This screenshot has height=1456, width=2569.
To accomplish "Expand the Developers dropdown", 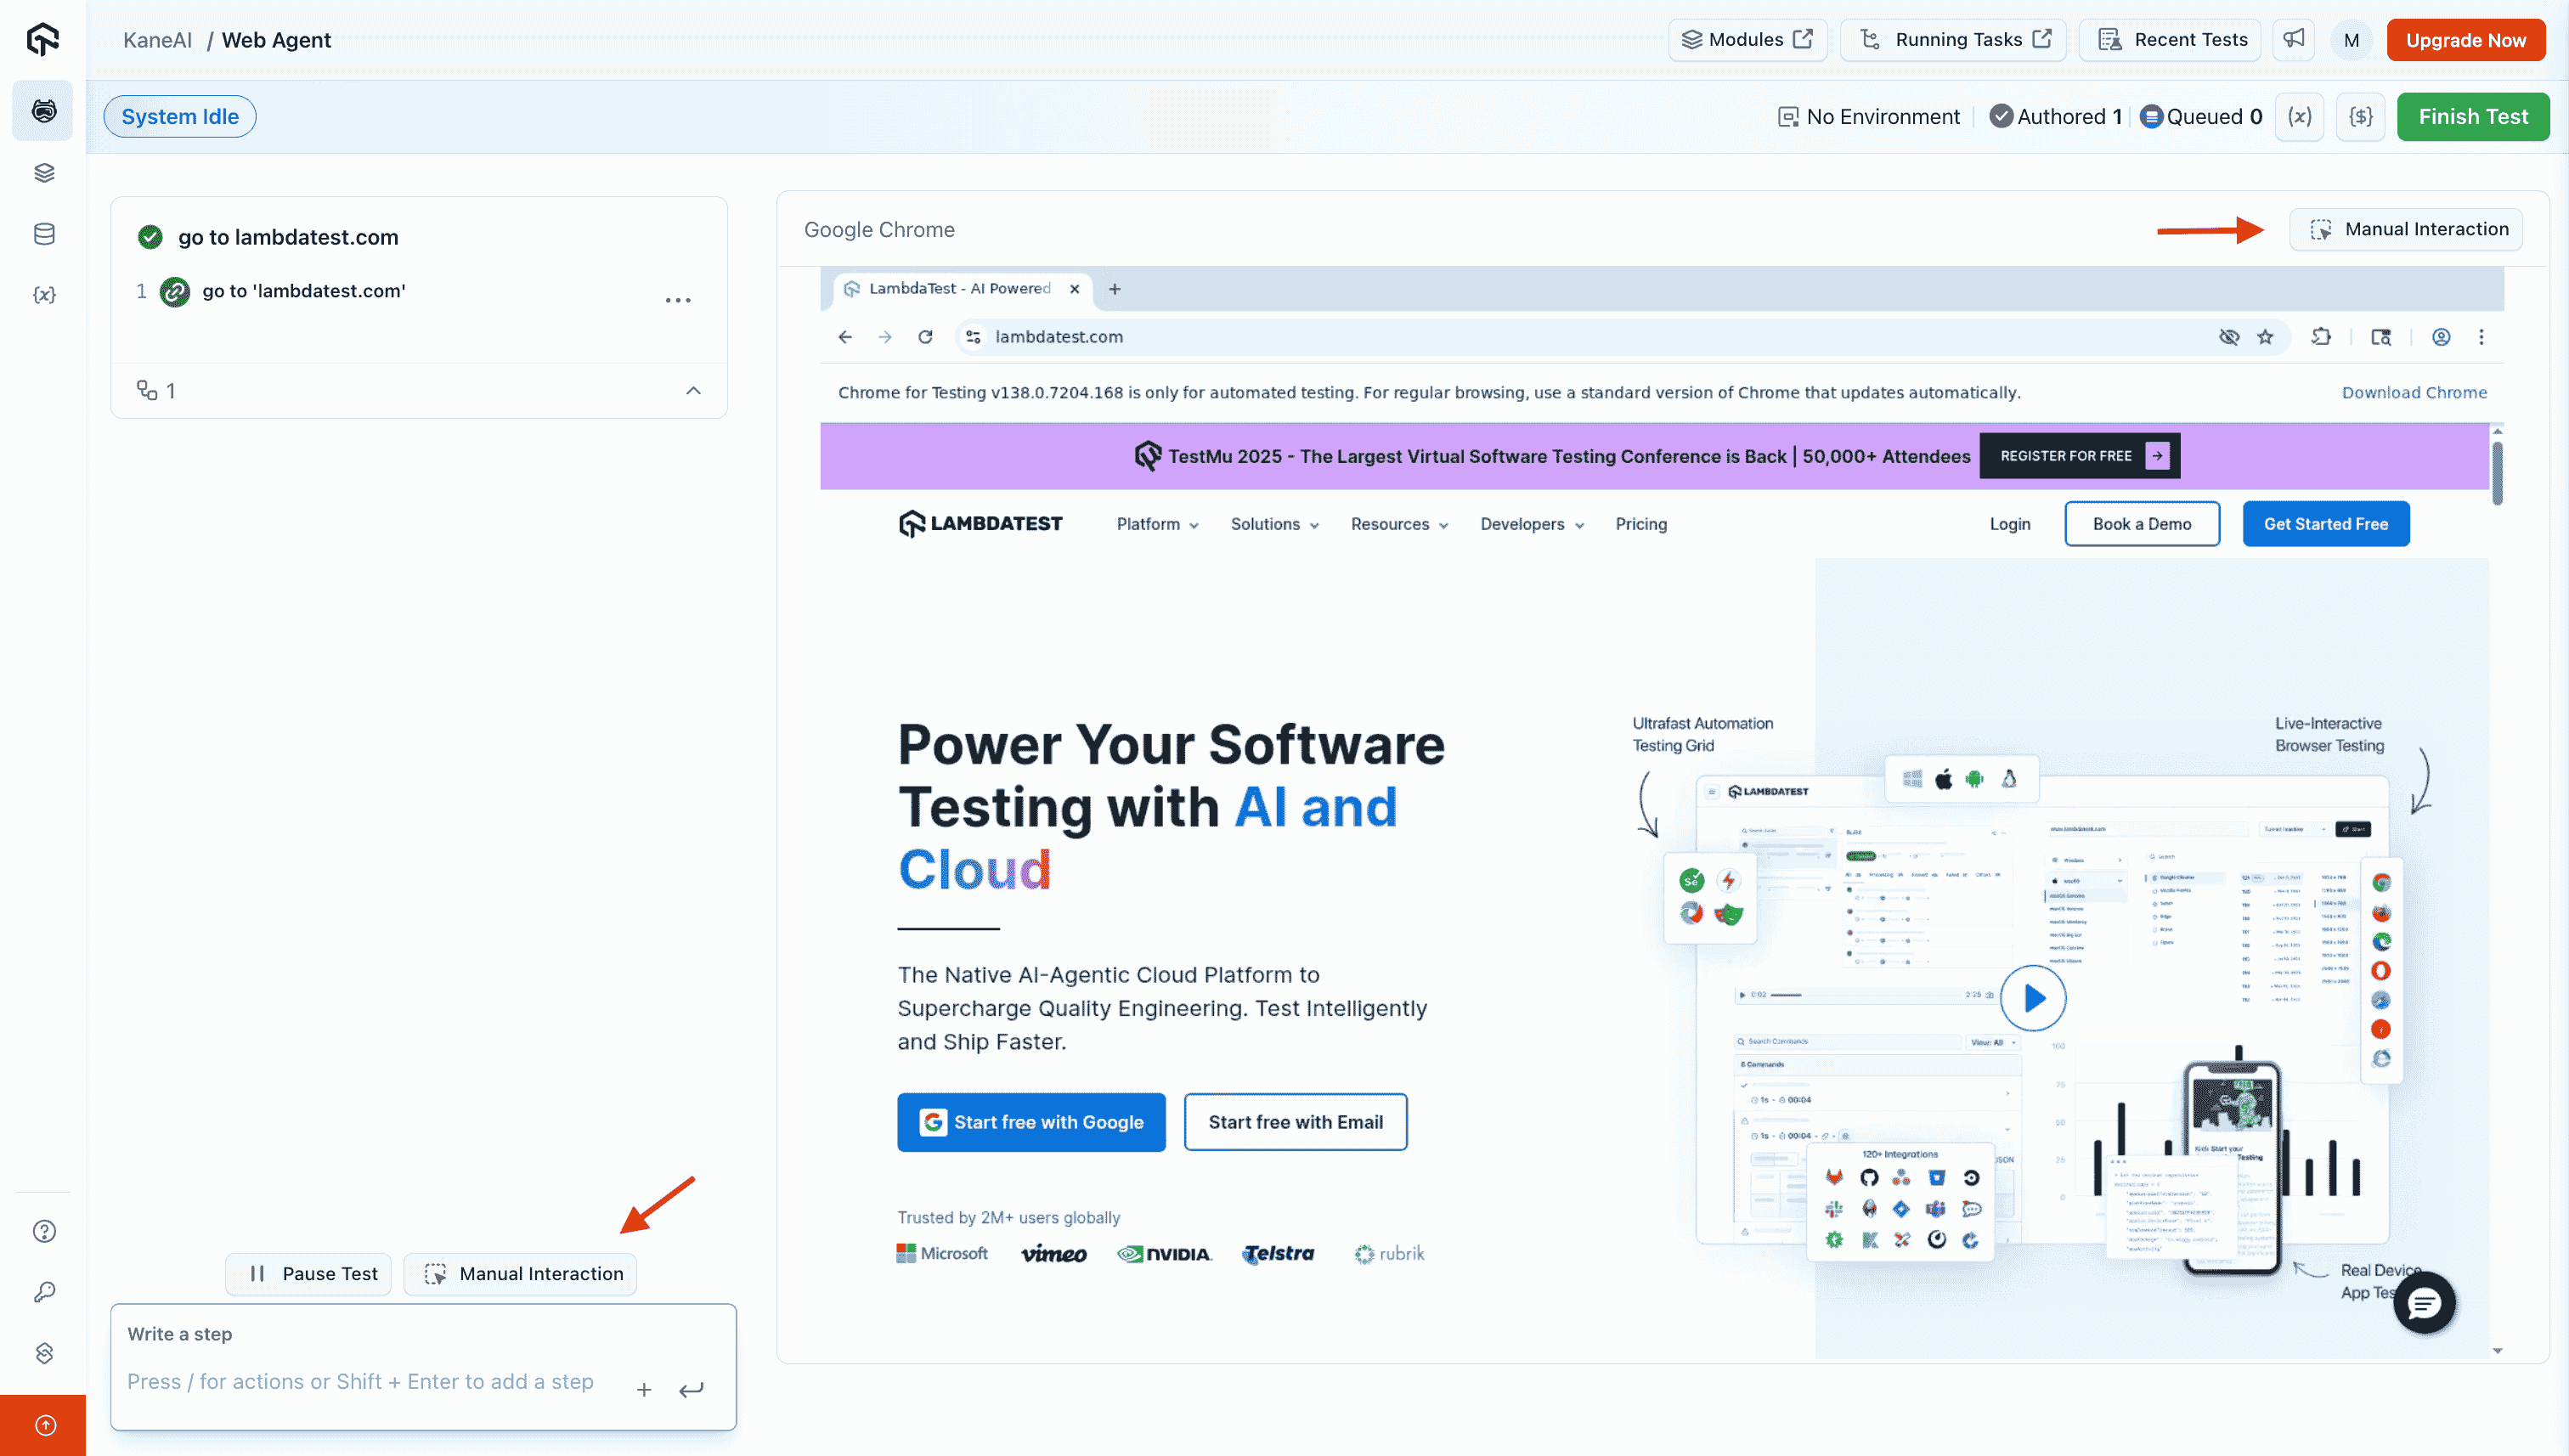I will coord(1531,524).
